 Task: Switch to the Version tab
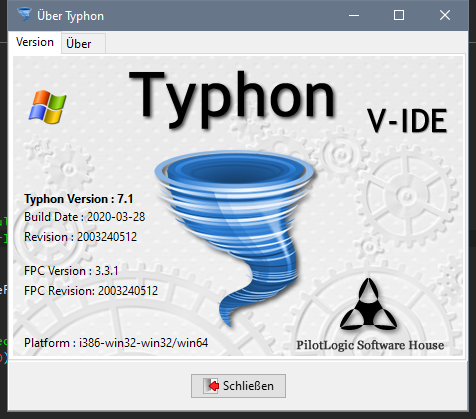35,42
